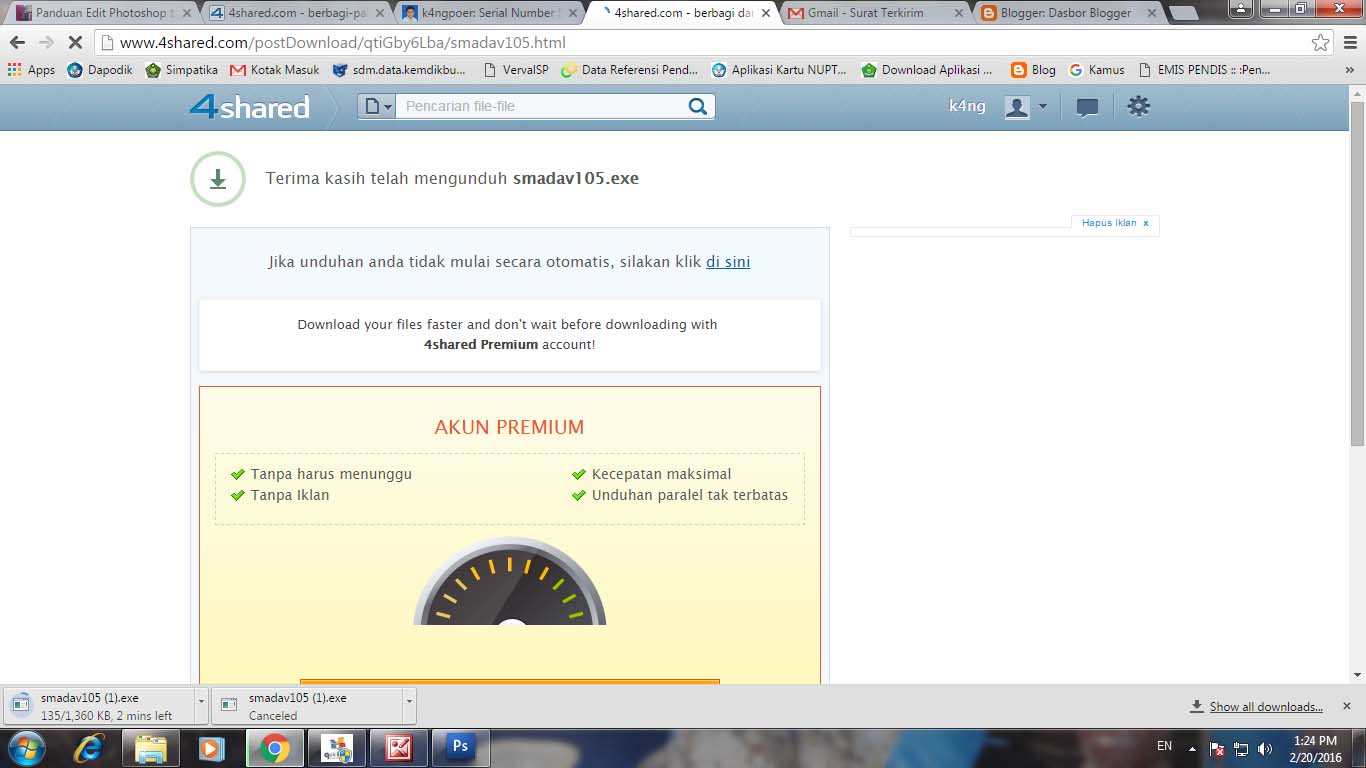Click the speedometer gauge image
1366x768 pixels.
[510, 581]
